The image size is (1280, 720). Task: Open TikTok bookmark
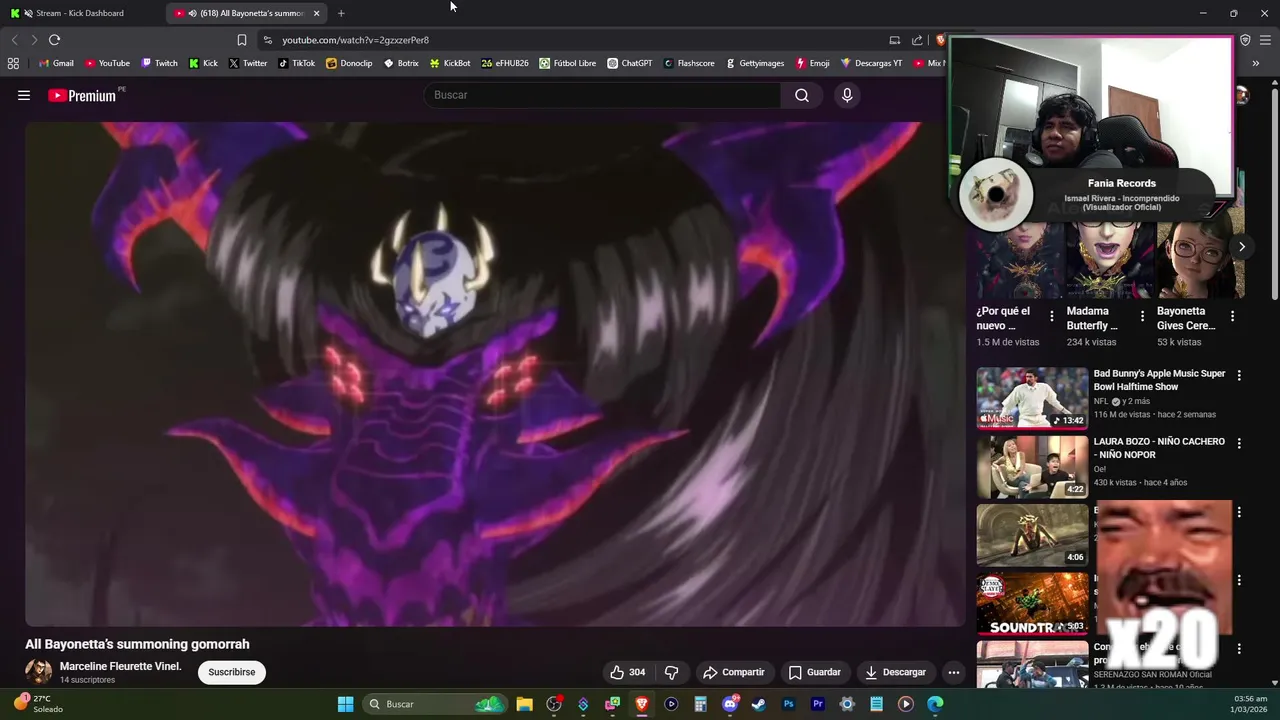297,63
